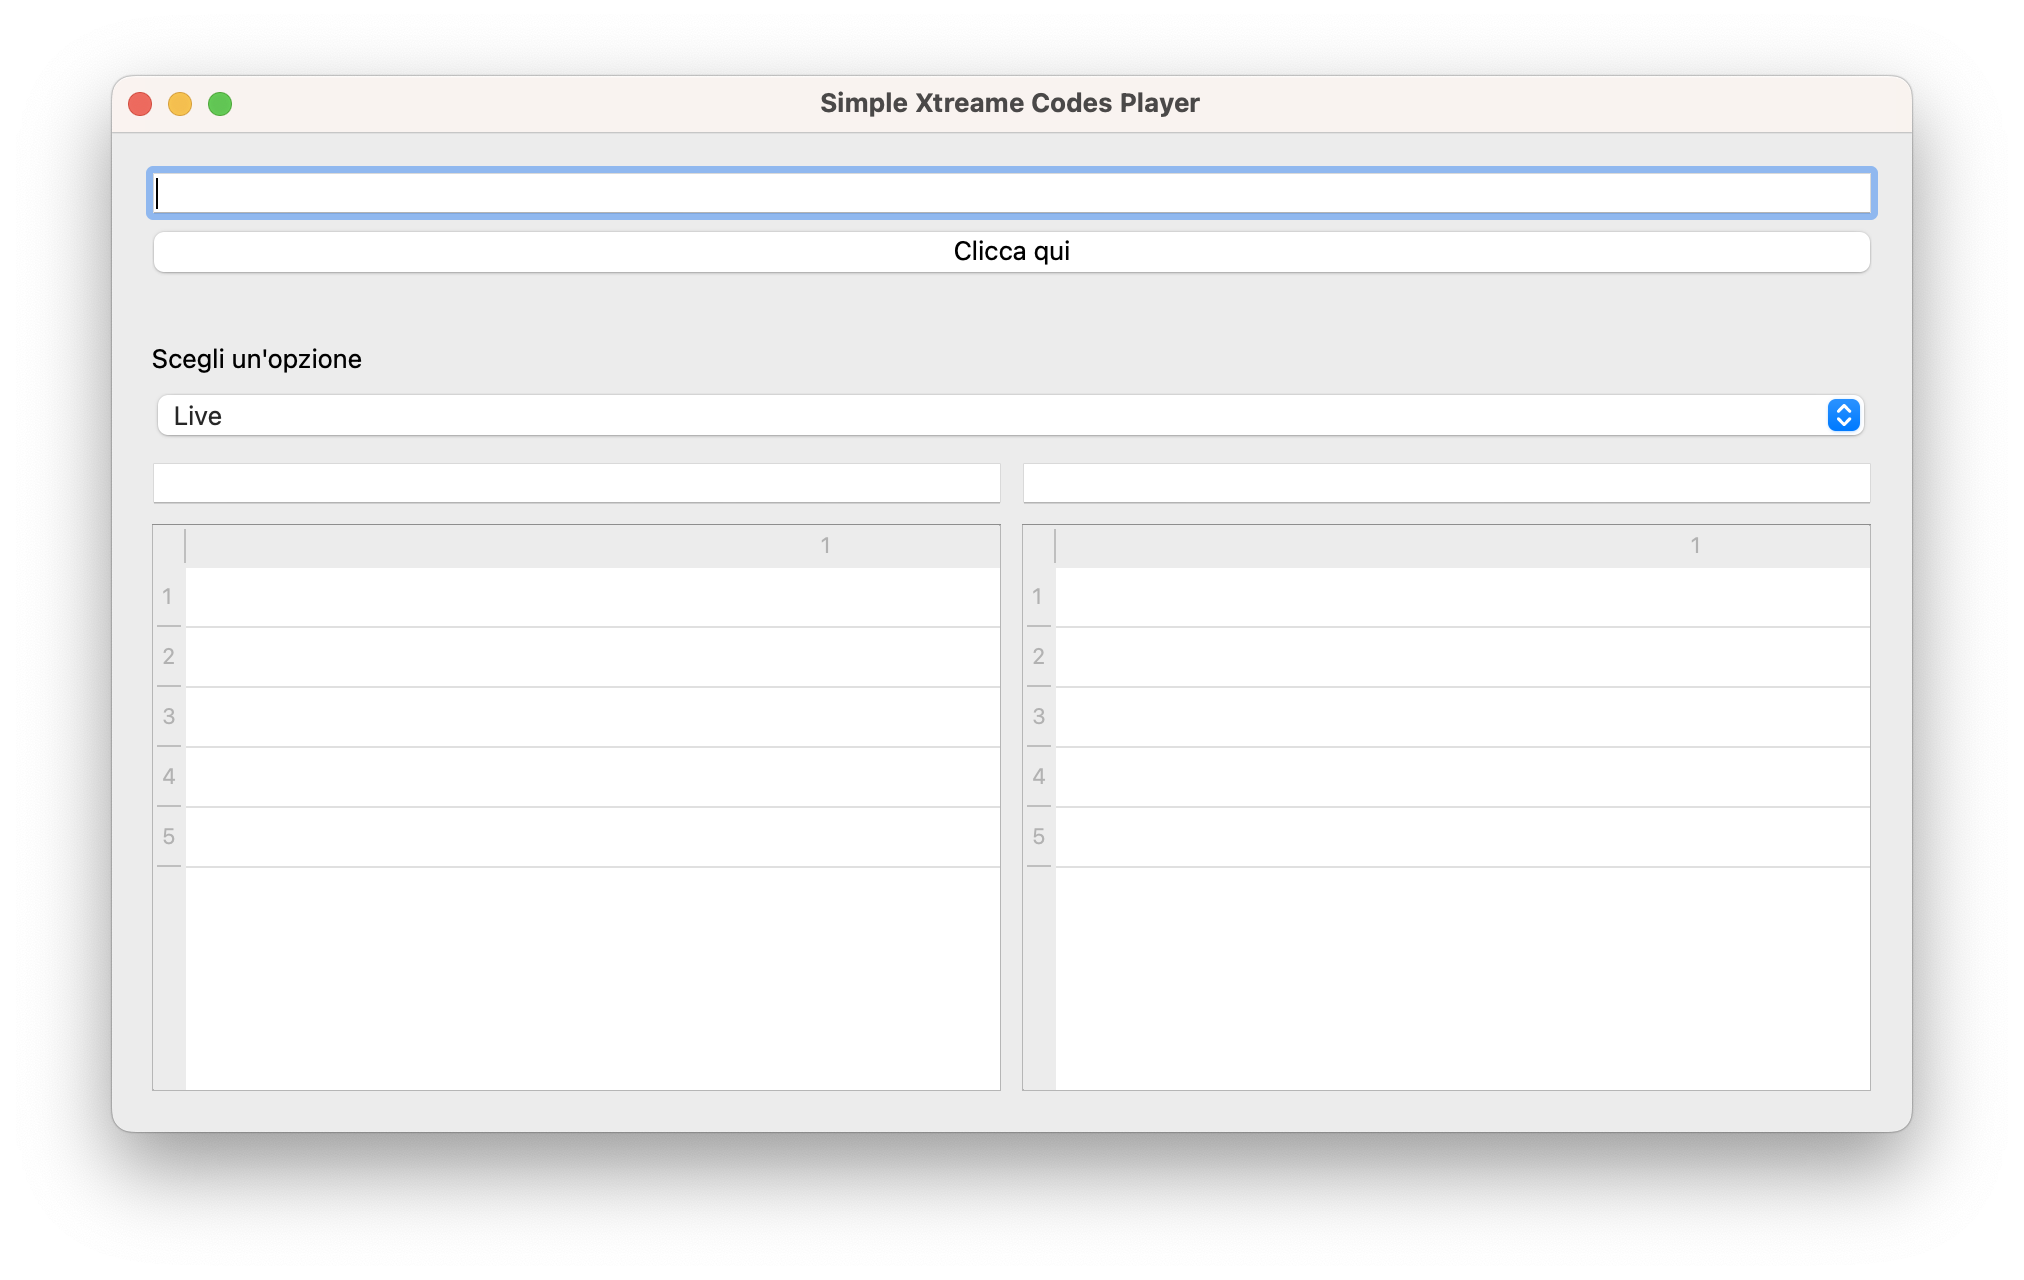Select column header 1 in right table
This screenshot has height=1280, width=2024.
pos(1695,546)
